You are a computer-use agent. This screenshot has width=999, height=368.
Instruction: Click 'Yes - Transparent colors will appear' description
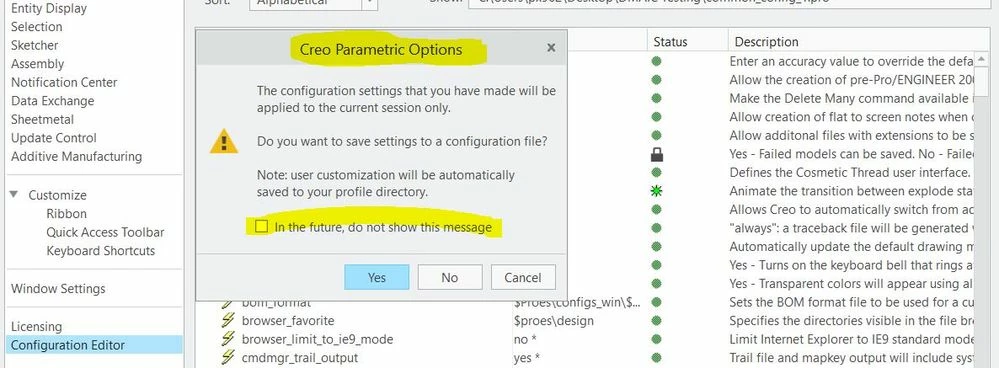tap(851, 283)
